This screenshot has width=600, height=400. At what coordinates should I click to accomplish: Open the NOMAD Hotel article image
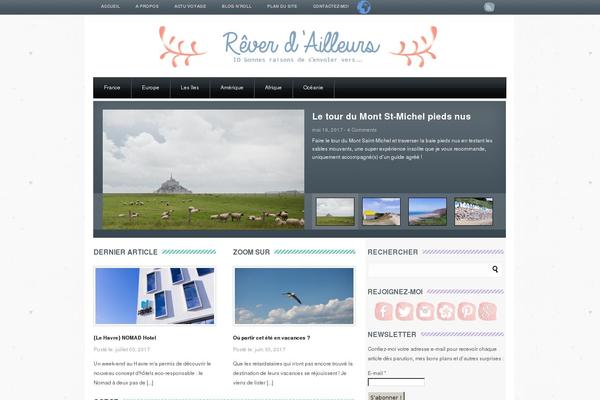click(x=155, y=296)
